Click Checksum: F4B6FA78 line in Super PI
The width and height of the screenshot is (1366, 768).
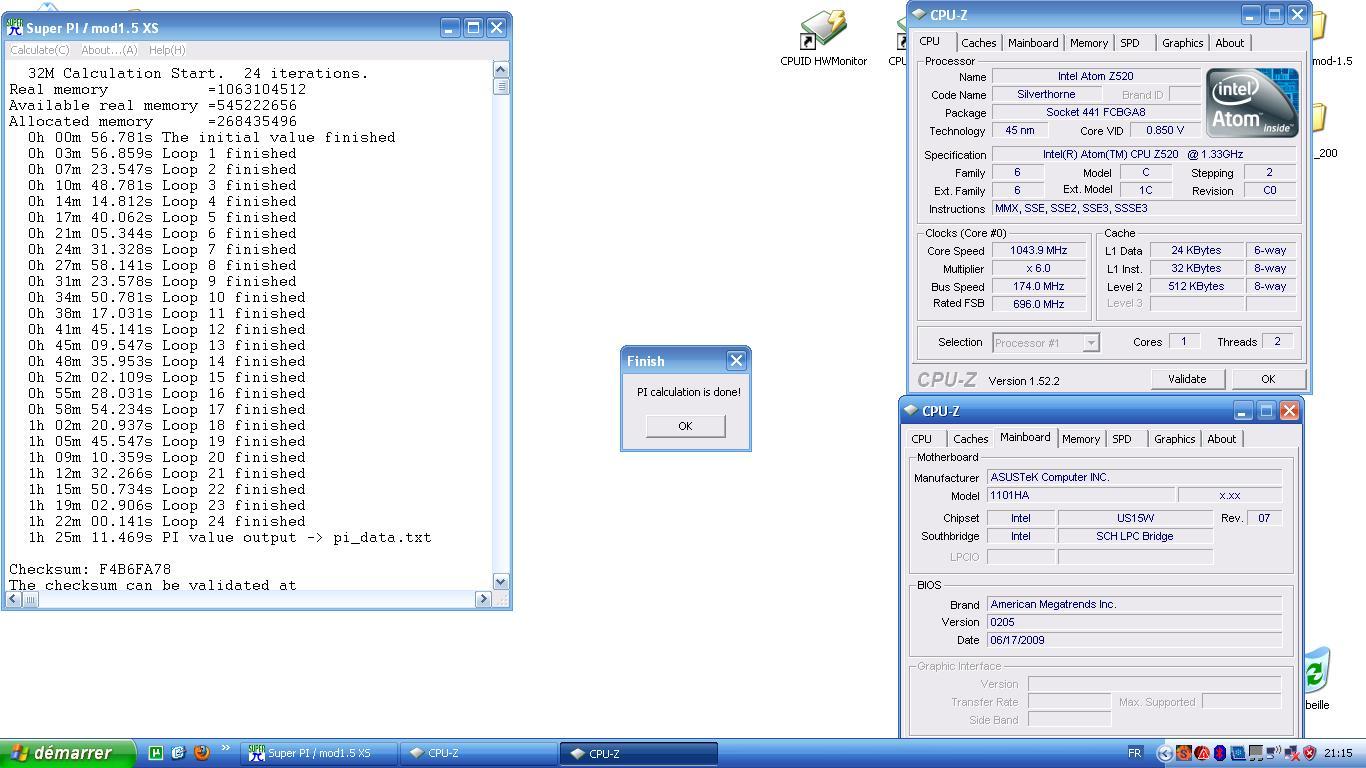pos(90,569)
